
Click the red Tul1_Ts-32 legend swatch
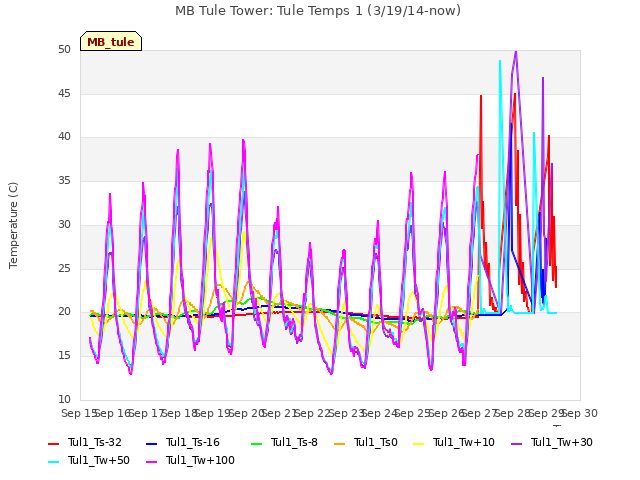coord(54,444)
